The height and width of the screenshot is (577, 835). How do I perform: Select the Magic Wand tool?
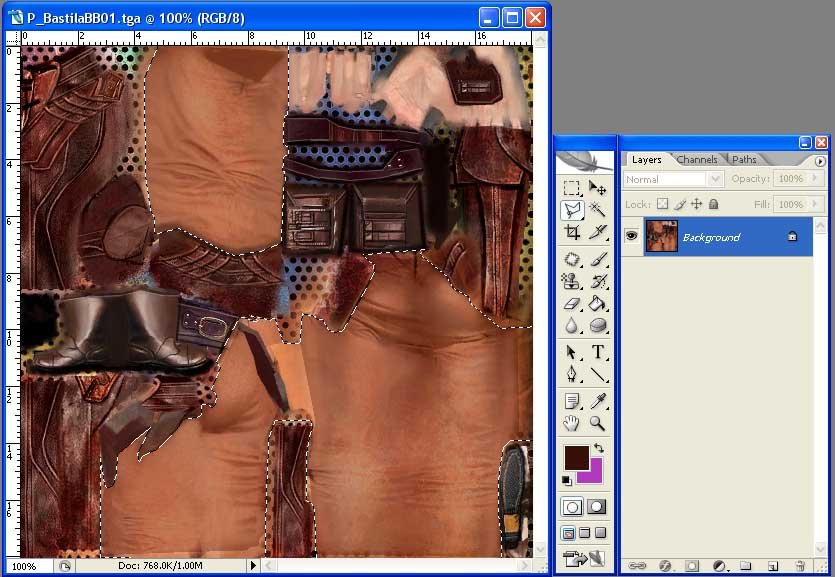pyautogui.click(x=598, y=210)
